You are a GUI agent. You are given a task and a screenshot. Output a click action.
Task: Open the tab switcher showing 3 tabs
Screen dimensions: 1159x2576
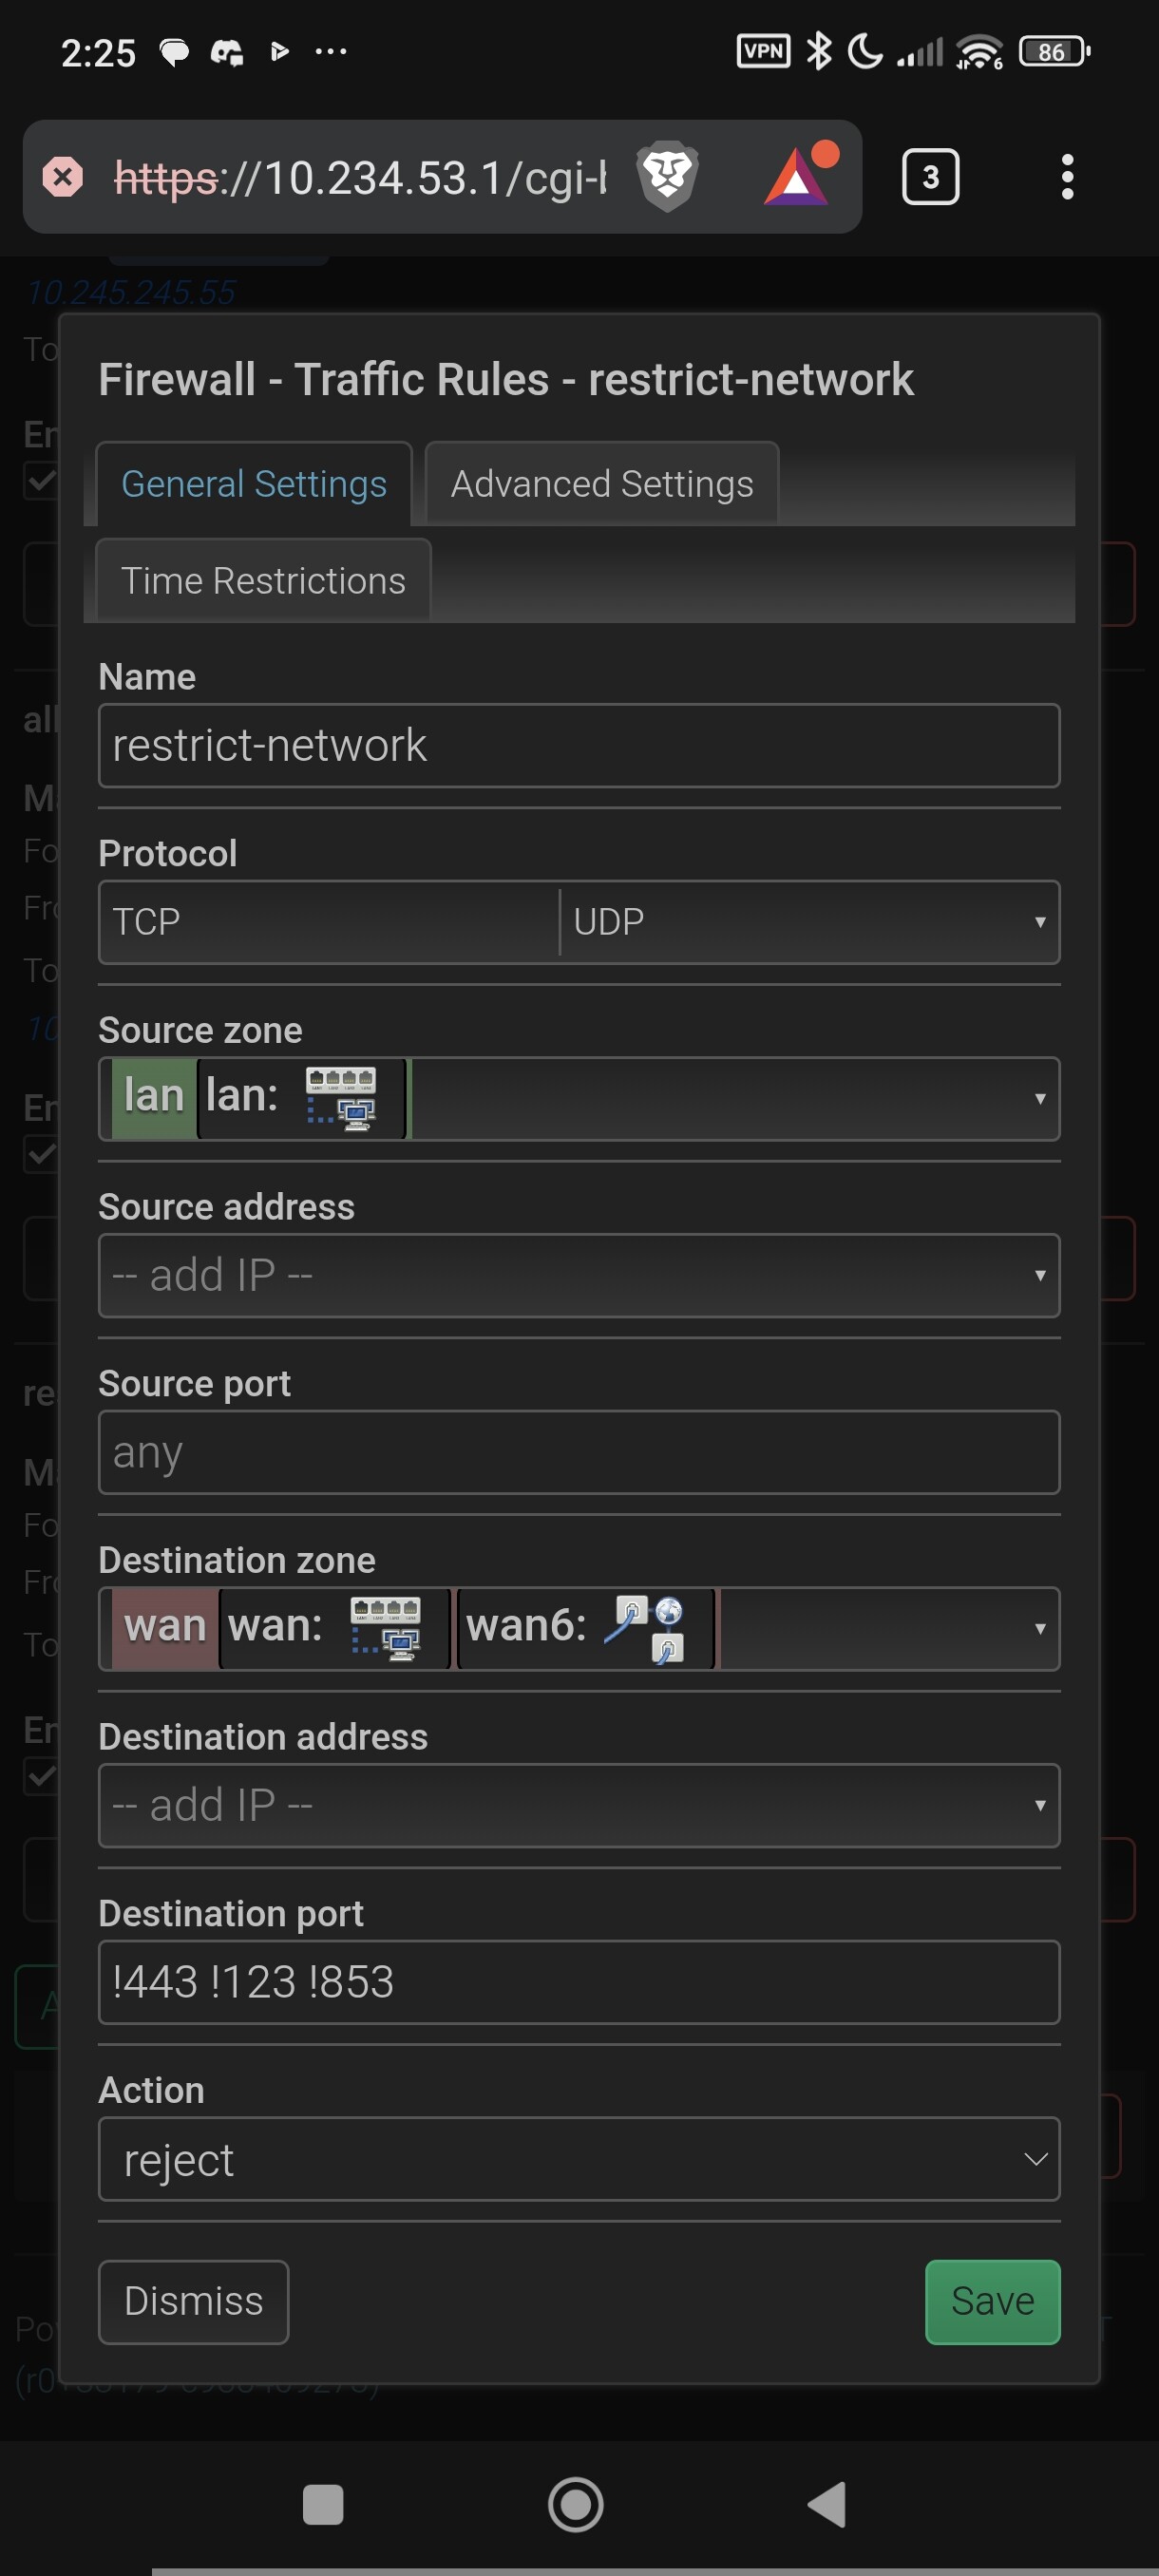click(930, 177)
